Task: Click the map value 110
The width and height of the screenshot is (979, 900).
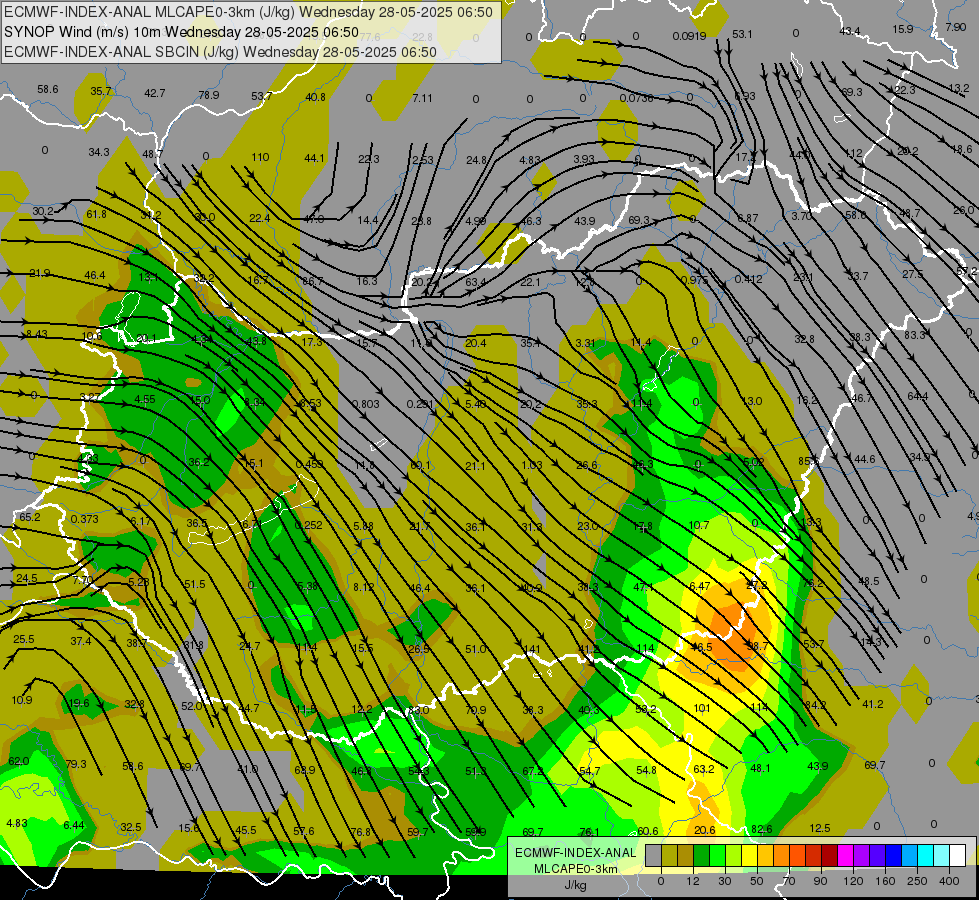Action: tap(260, 157)
